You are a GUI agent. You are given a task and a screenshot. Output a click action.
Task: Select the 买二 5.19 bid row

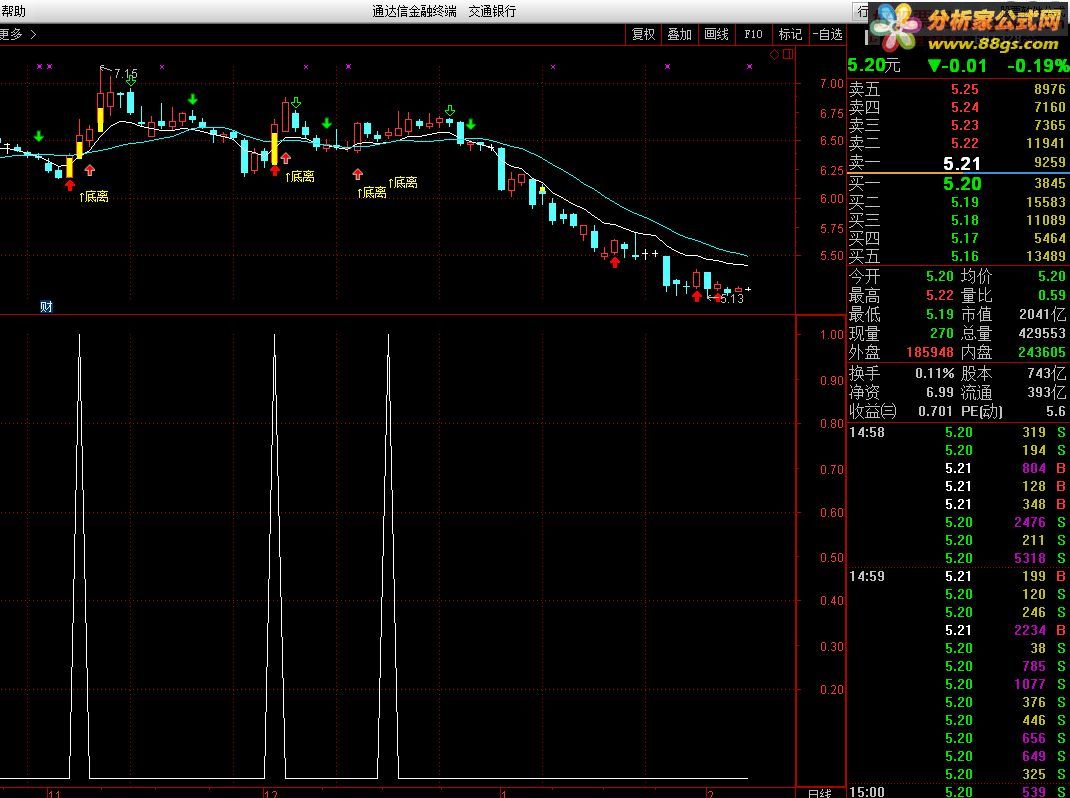pos(957,202)
